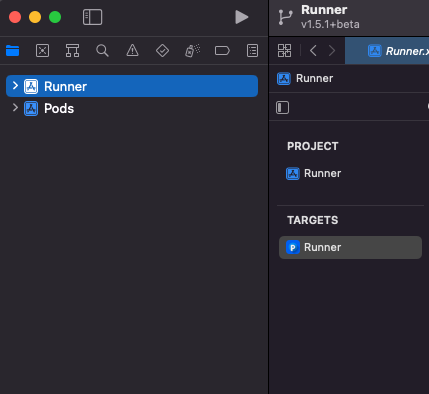Open the Source Control navigator
This screenshot has height=394, width=429.
point(42,51)
